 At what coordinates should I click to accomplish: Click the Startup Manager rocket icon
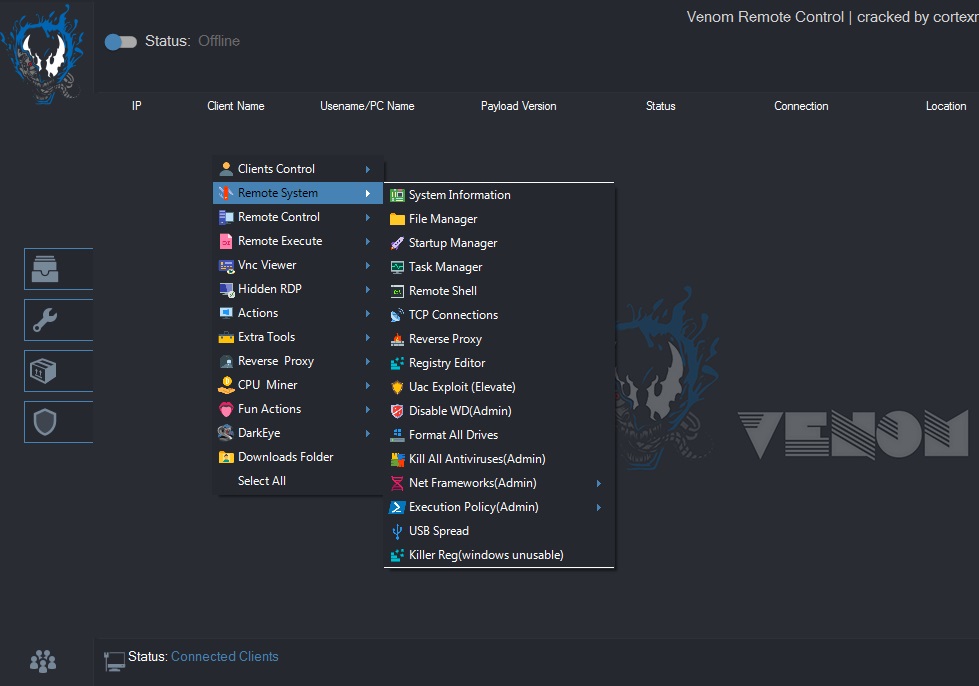tap(397, 243)
